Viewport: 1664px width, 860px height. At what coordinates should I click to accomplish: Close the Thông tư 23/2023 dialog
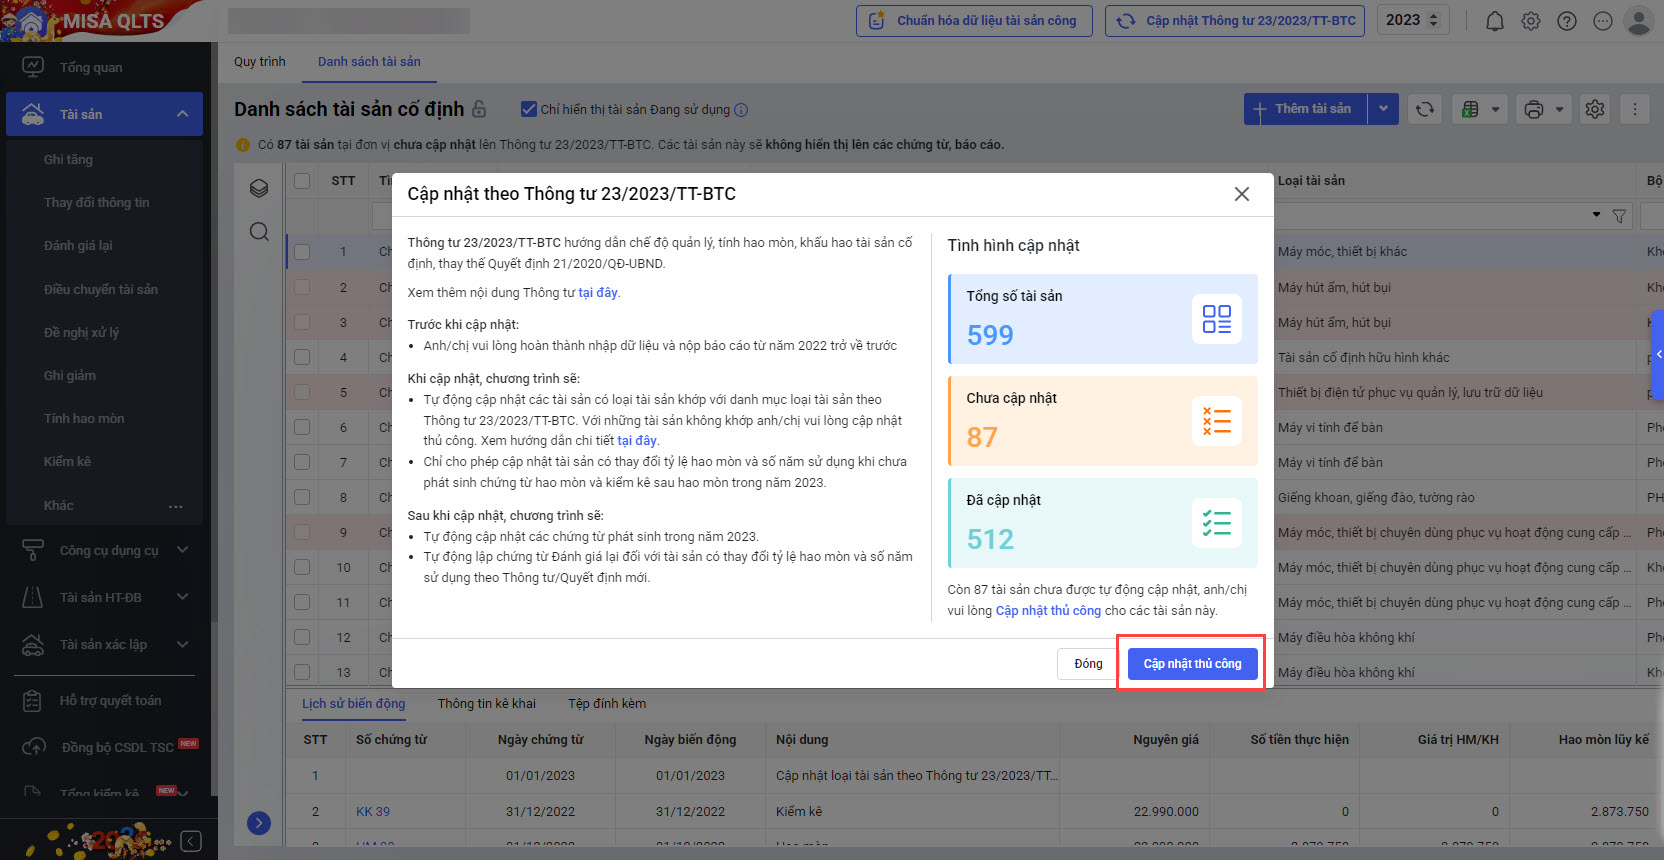(x=1241, y=194)
